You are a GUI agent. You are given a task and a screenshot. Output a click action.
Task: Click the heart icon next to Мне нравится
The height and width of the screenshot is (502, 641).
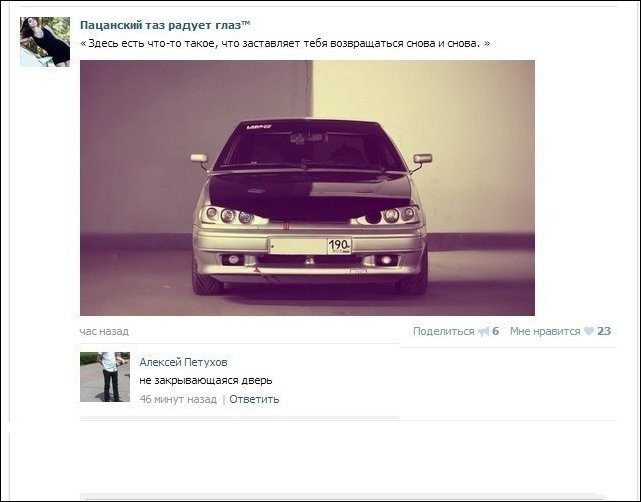pyautogui.click(x=589, y=331)
